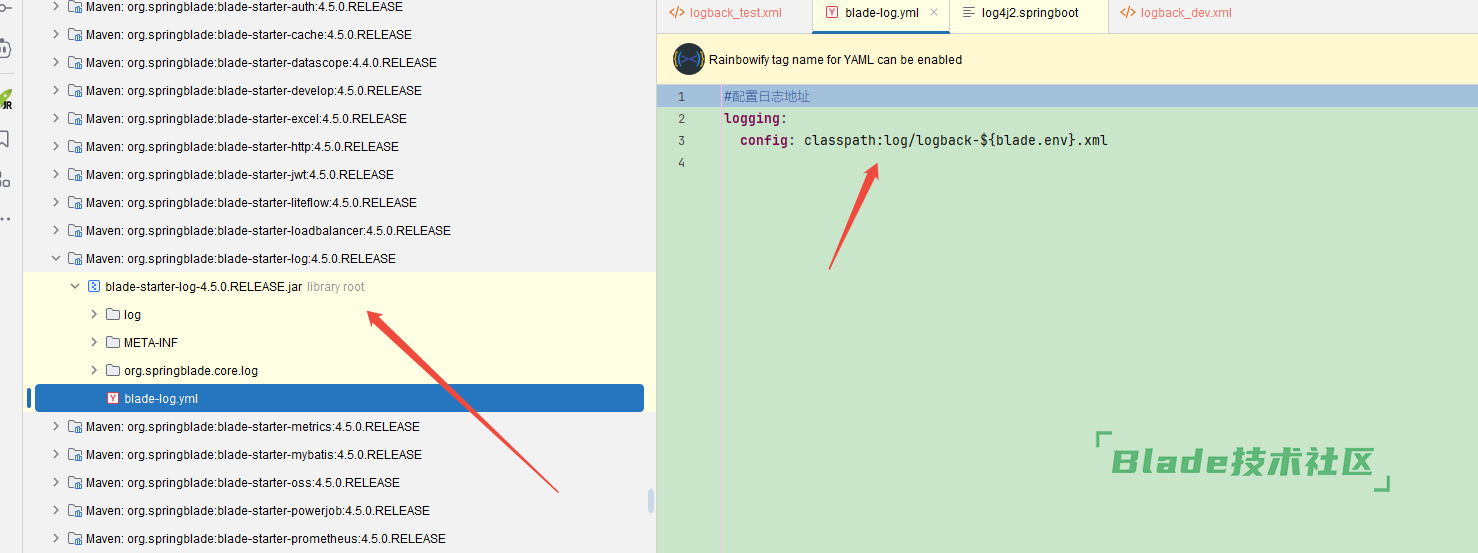Collapse the blade-starter-log Maven library node
Viewport: 1478px width, 553px height.
[x=56, y=258]
